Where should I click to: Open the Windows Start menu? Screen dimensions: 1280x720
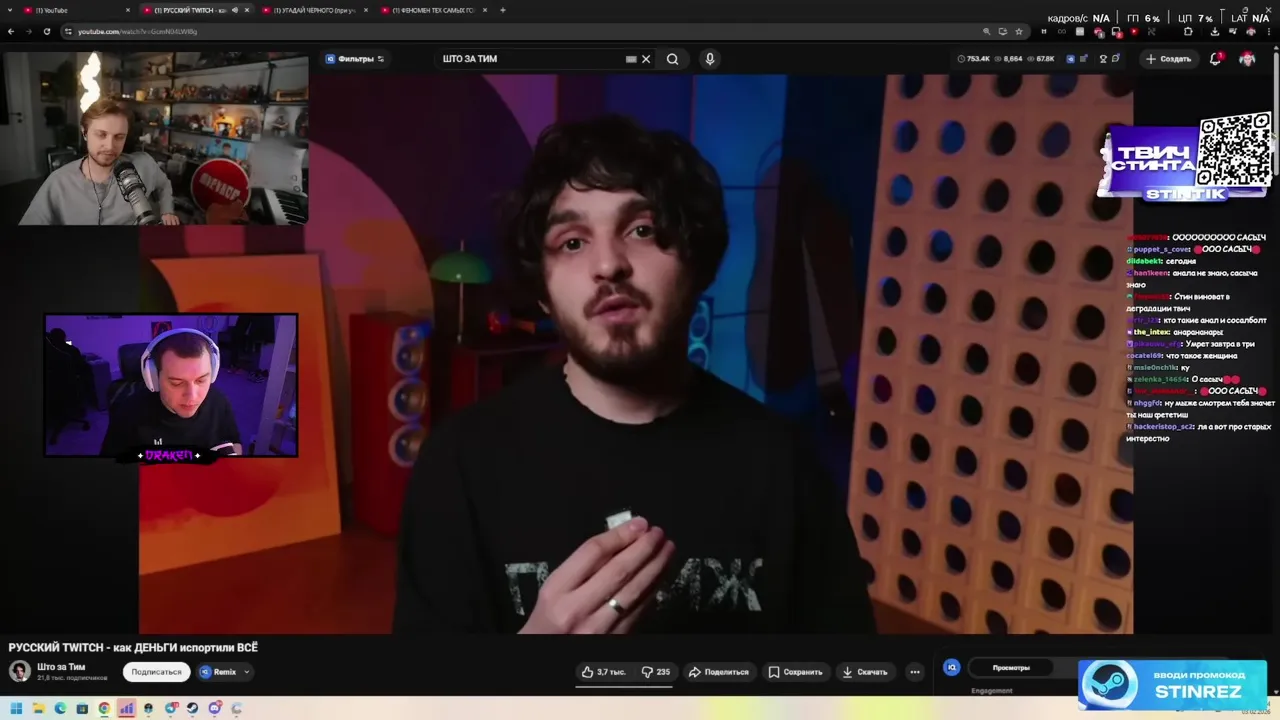[16, 709]
